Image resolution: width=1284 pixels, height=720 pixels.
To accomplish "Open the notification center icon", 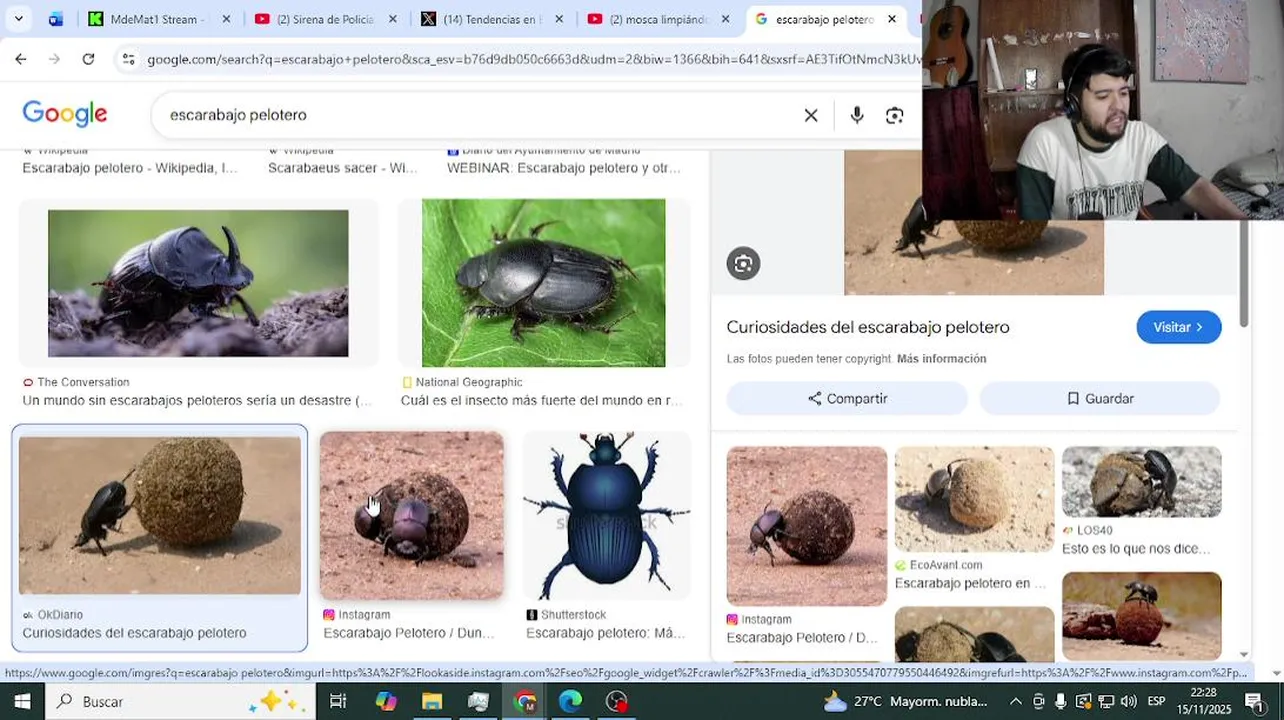I will coord(1254,701).
